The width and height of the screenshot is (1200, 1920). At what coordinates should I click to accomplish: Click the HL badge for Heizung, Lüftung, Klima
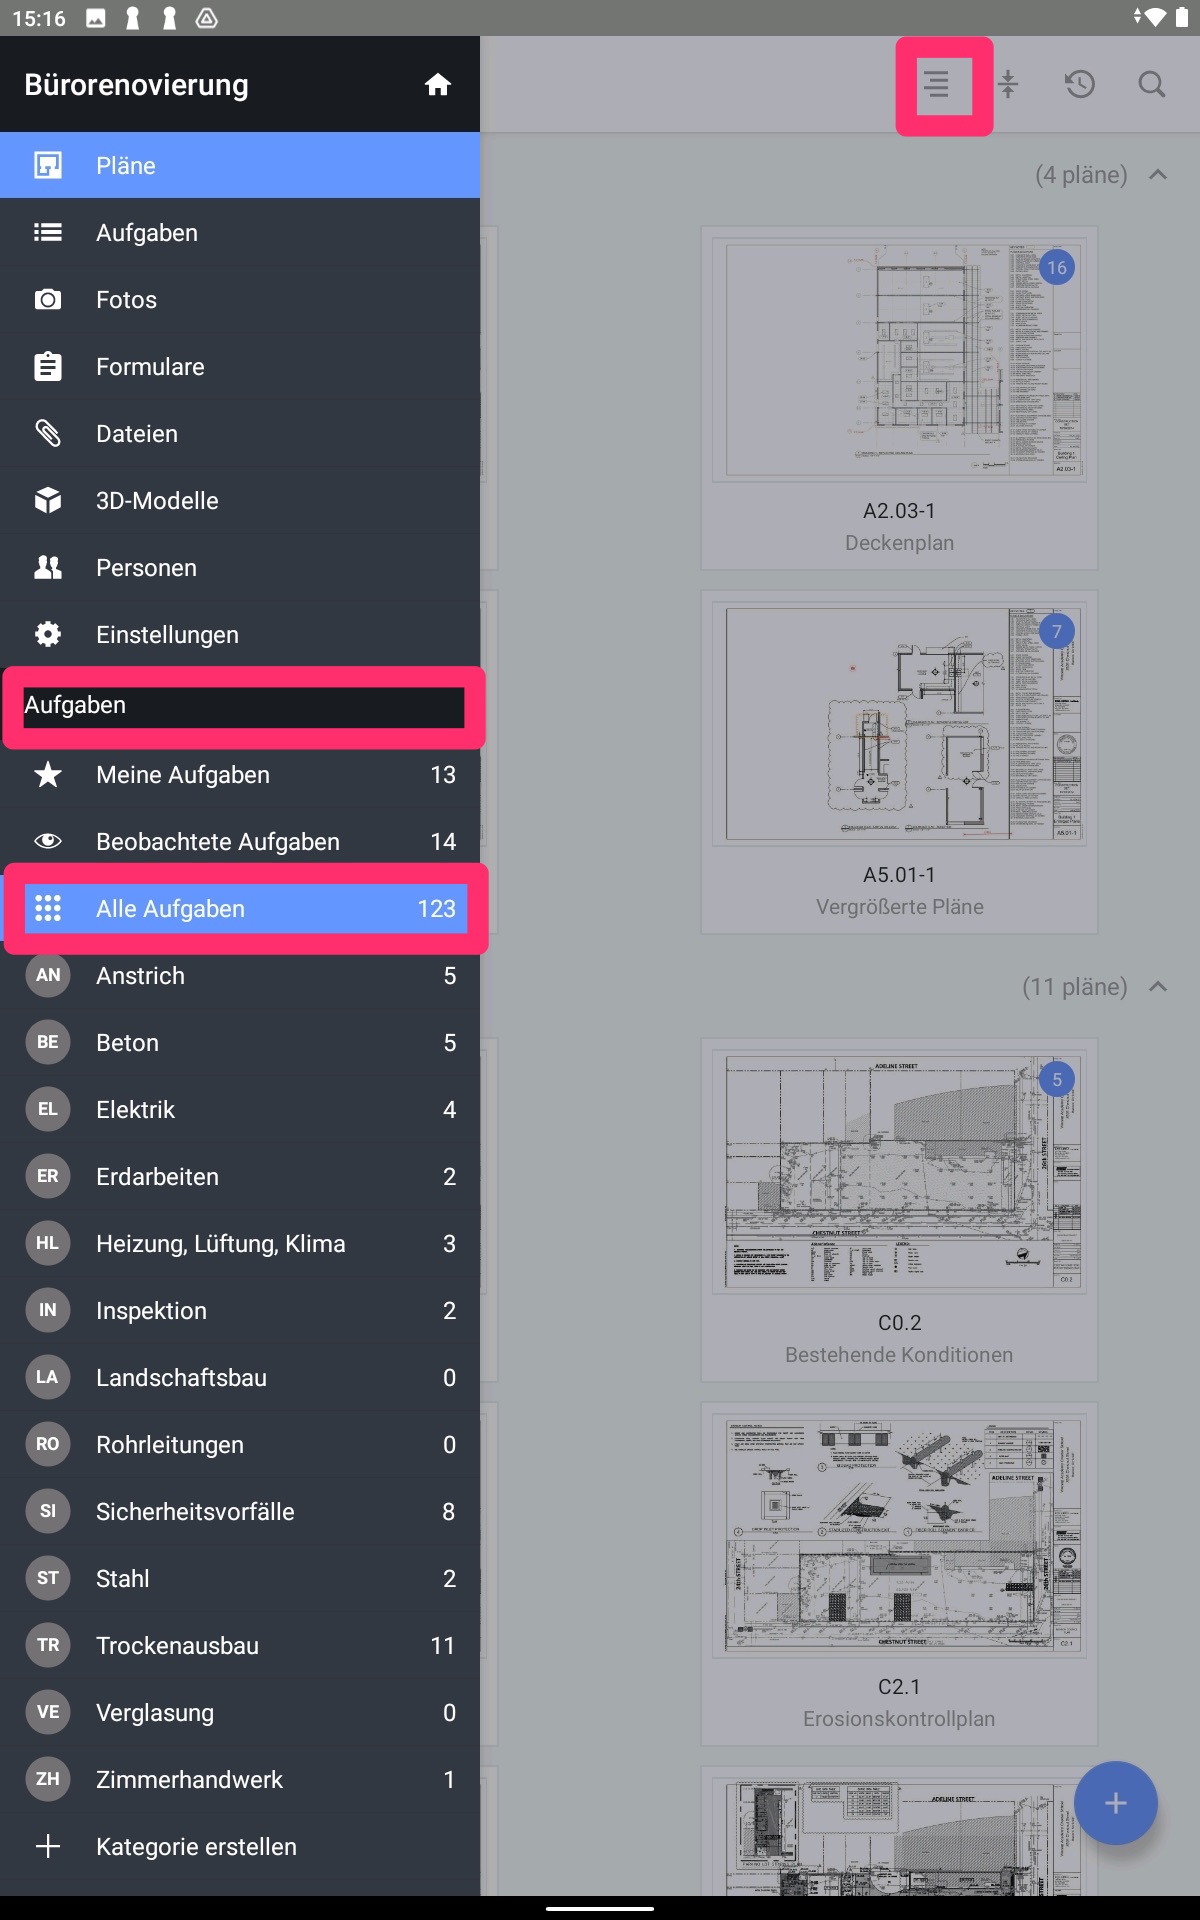coord(48,1243)
